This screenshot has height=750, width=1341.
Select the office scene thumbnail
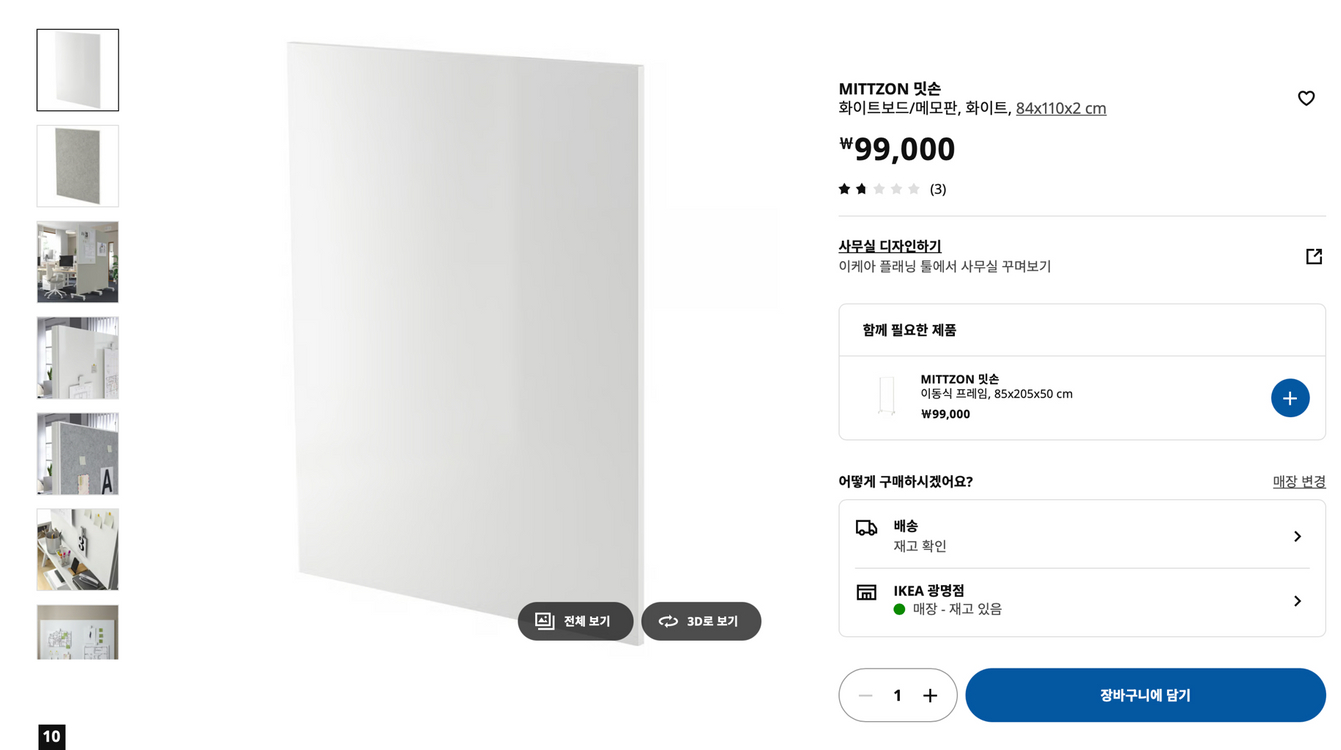pyautogui.click(x=77, y=262)
